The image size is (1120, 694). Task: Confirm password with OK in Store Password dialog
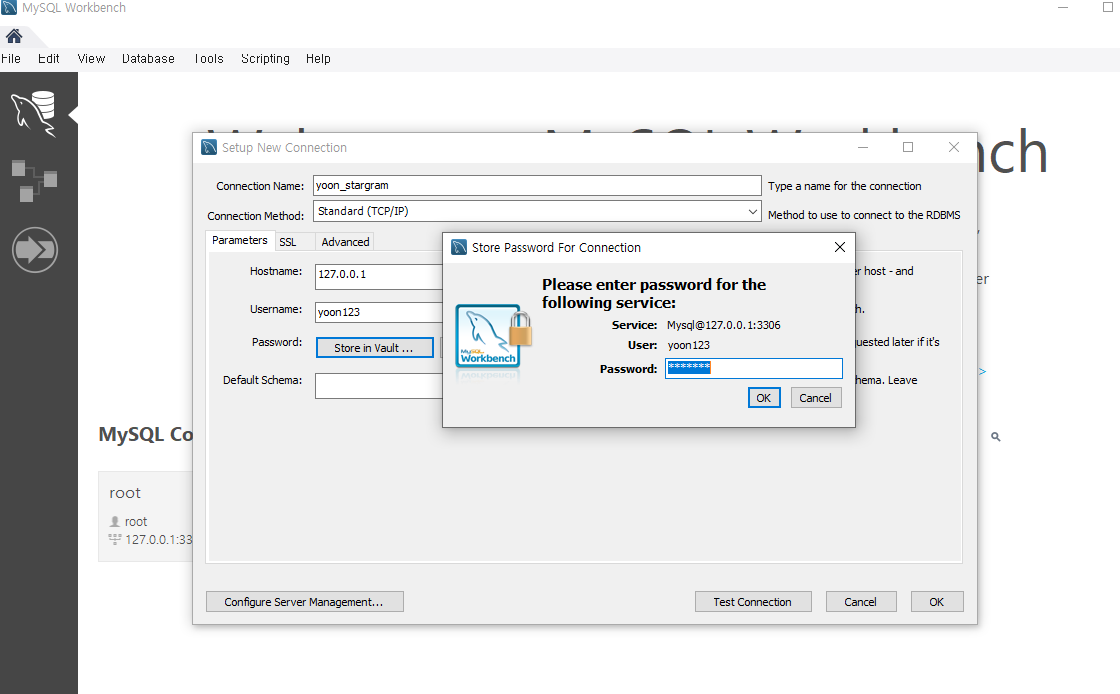tap(764, 398)
